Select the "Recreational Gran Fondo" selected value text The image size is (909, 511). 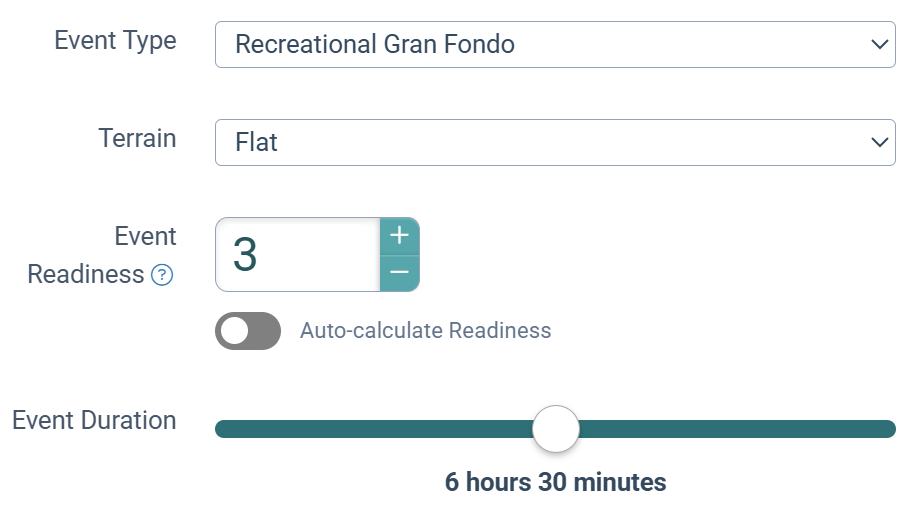click(x=374, y=44)
